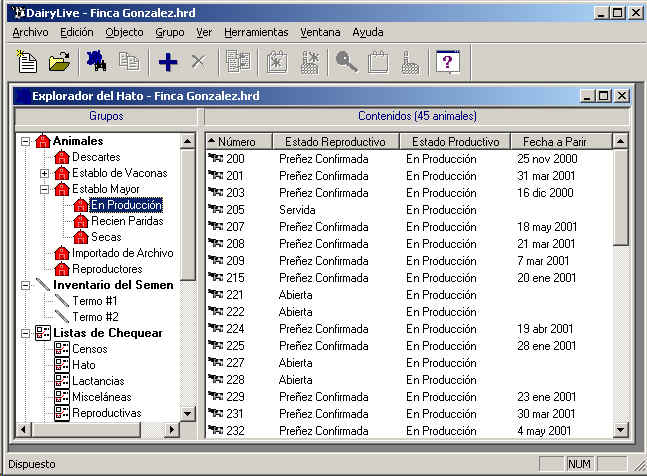Viewport: 647px width, 476px height.
Task: Open the Herramientas menu
Action: tap(256, 32)
